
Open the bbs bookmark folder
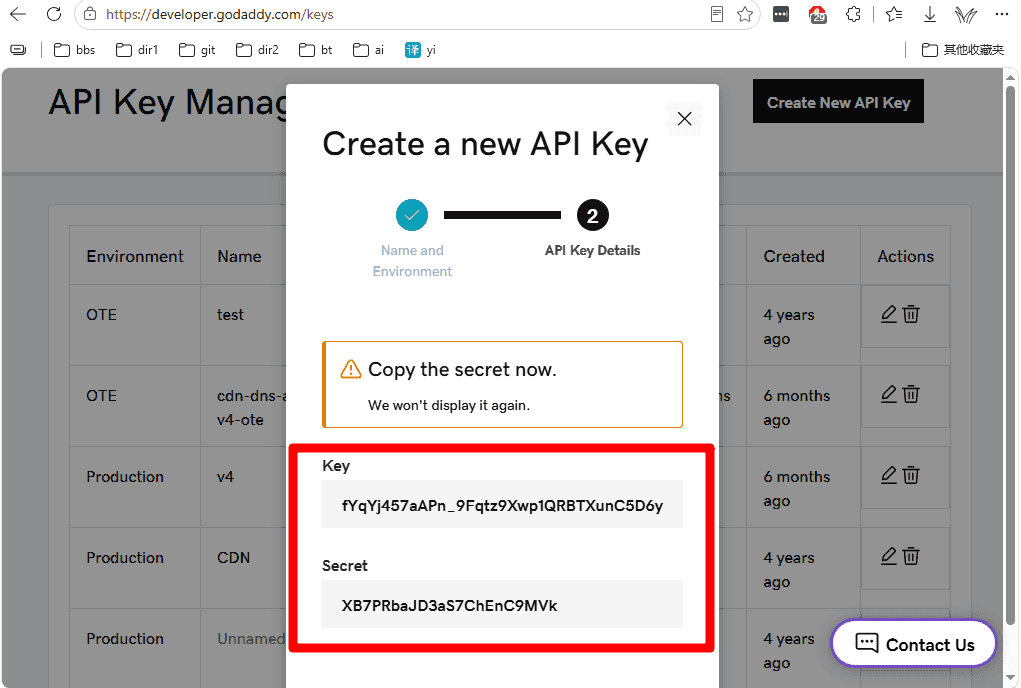coord(74,49)
